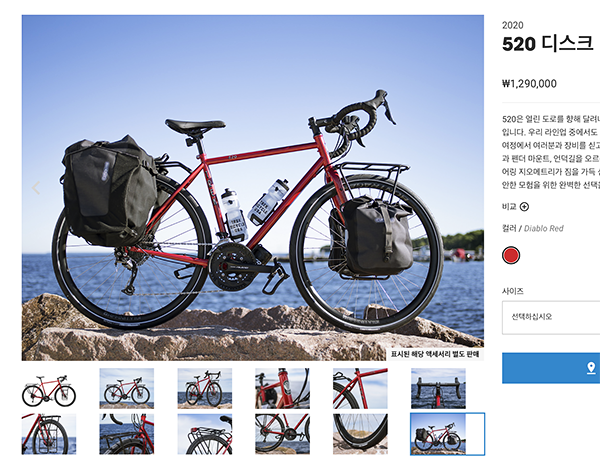Select the Diablo Red color swatch

click(511, 255)
